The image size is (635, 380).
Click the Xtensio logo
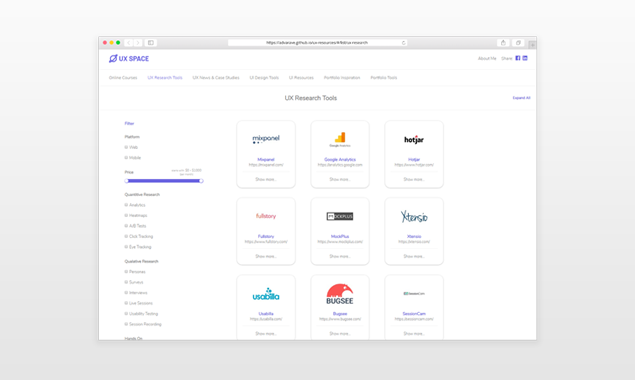pos(414,217)
